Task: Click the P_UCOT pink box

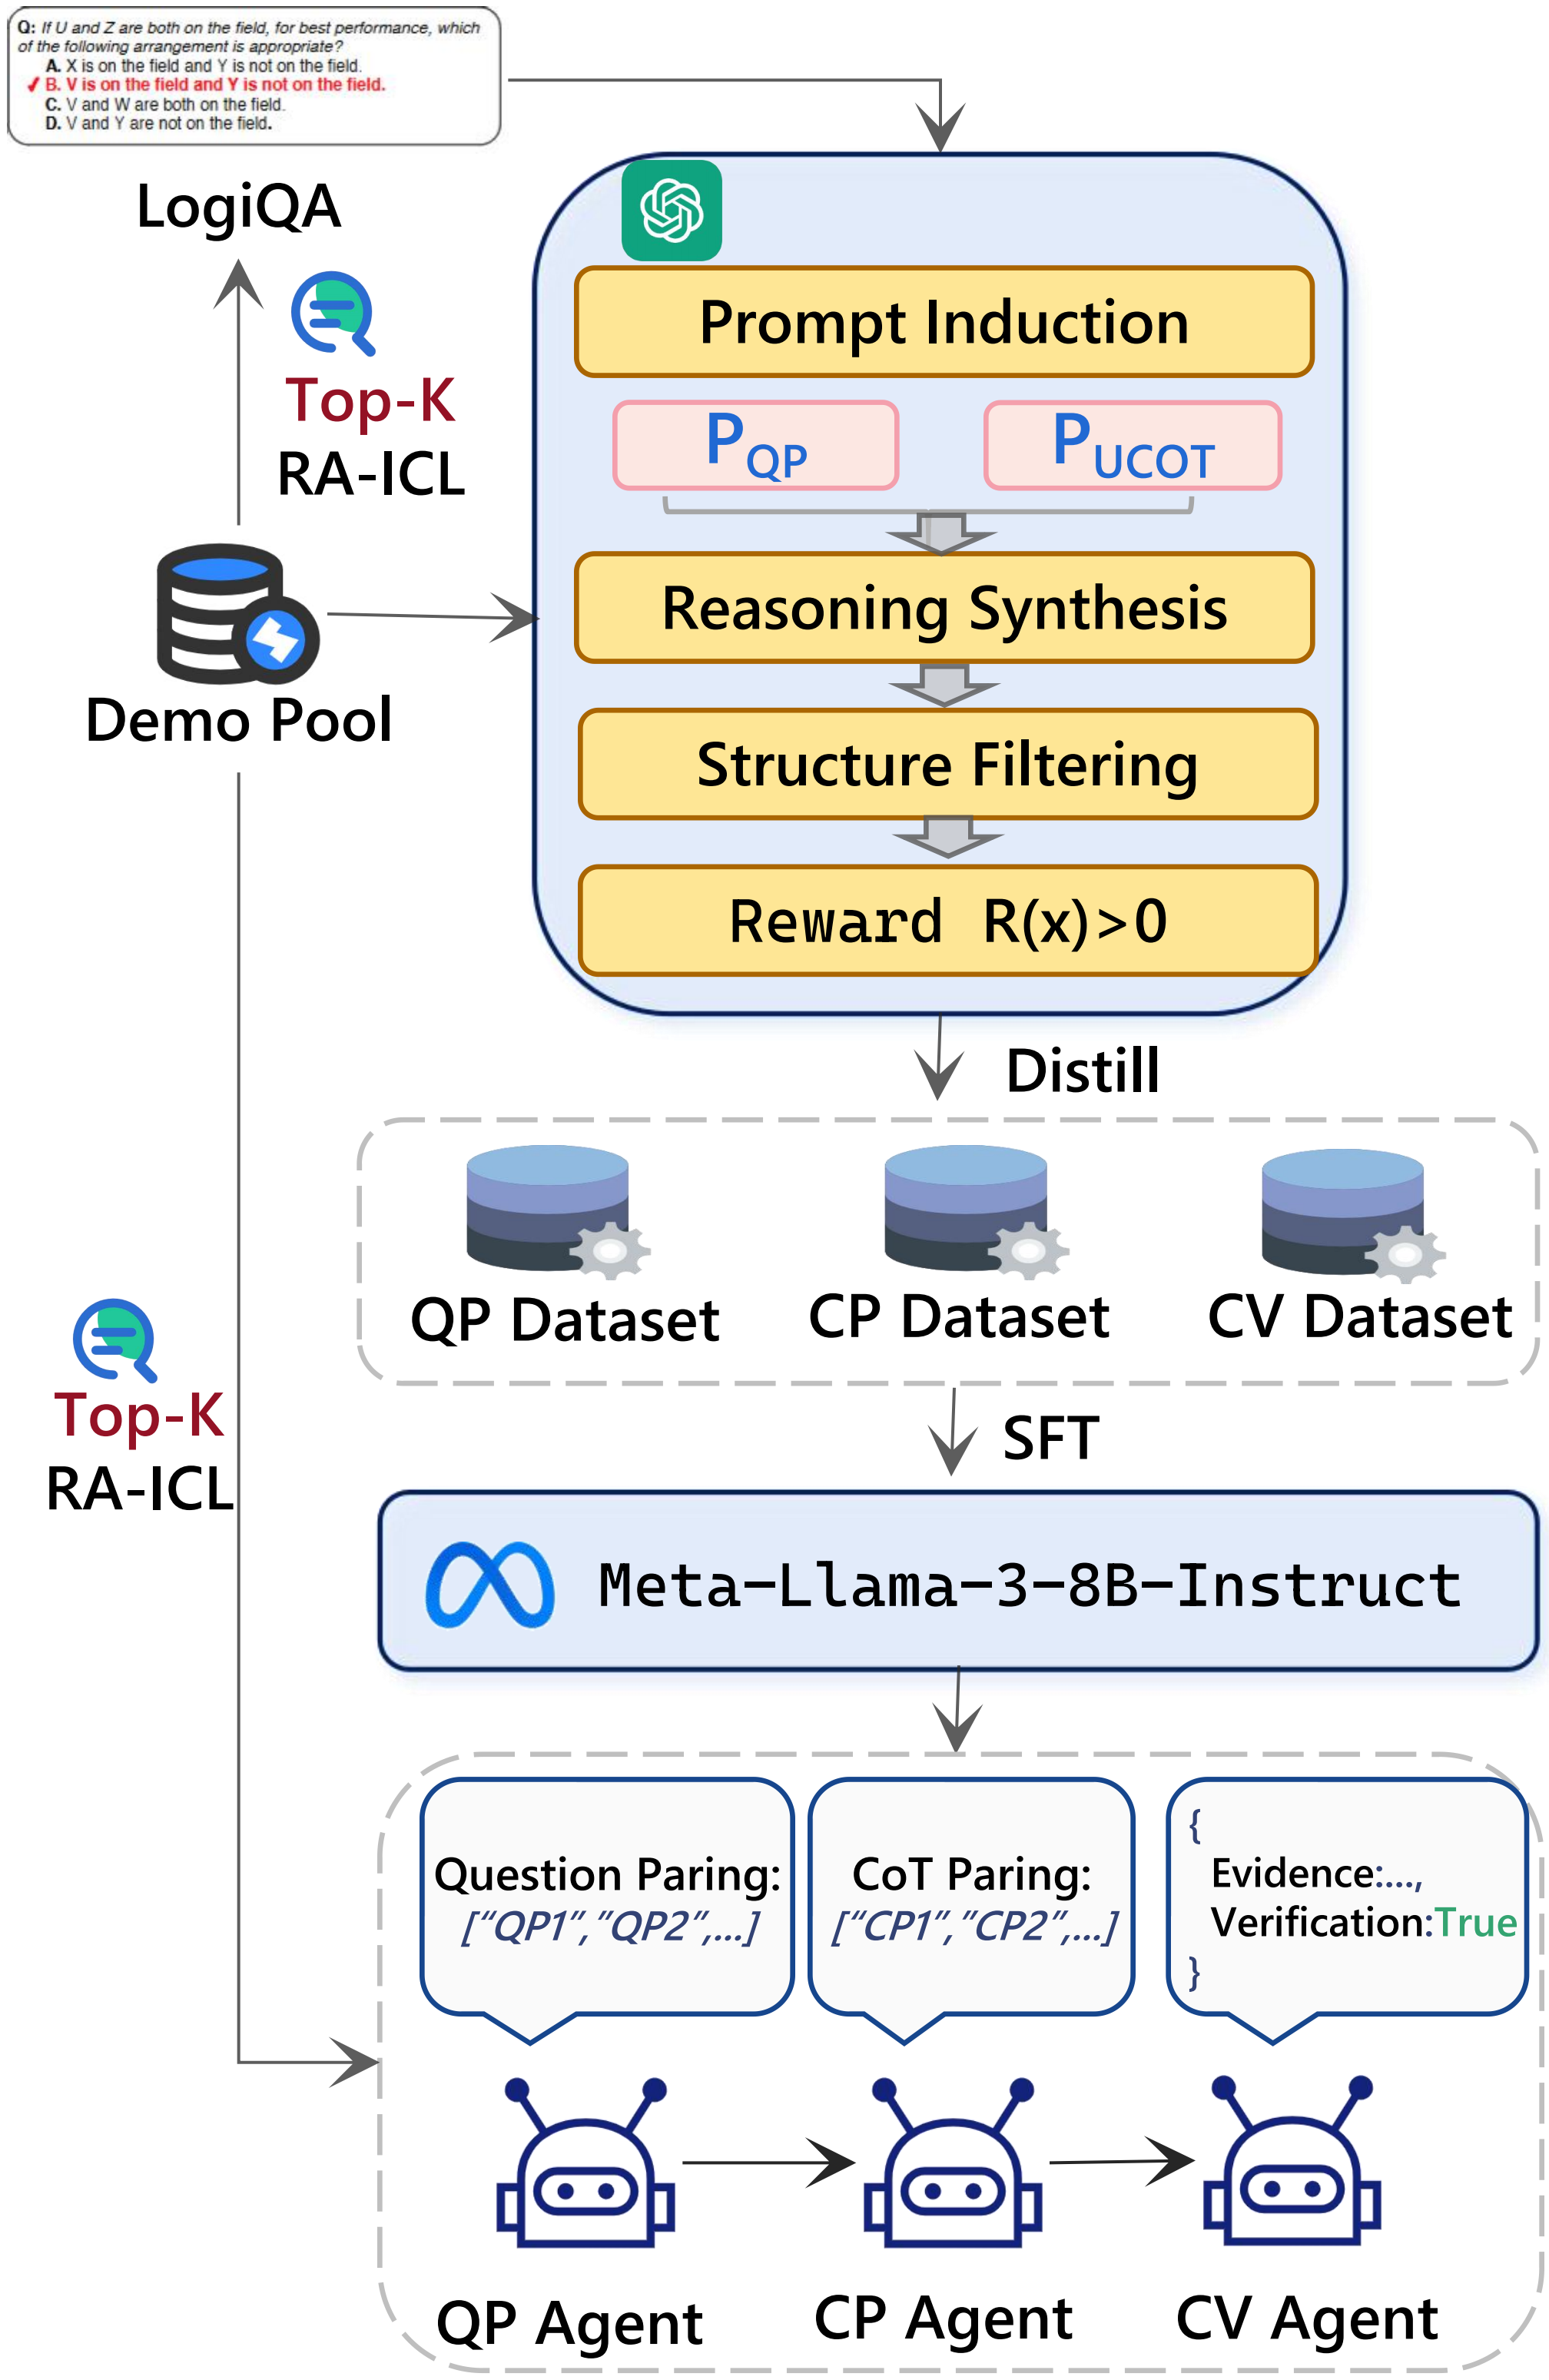Action: coord(1132,445)
